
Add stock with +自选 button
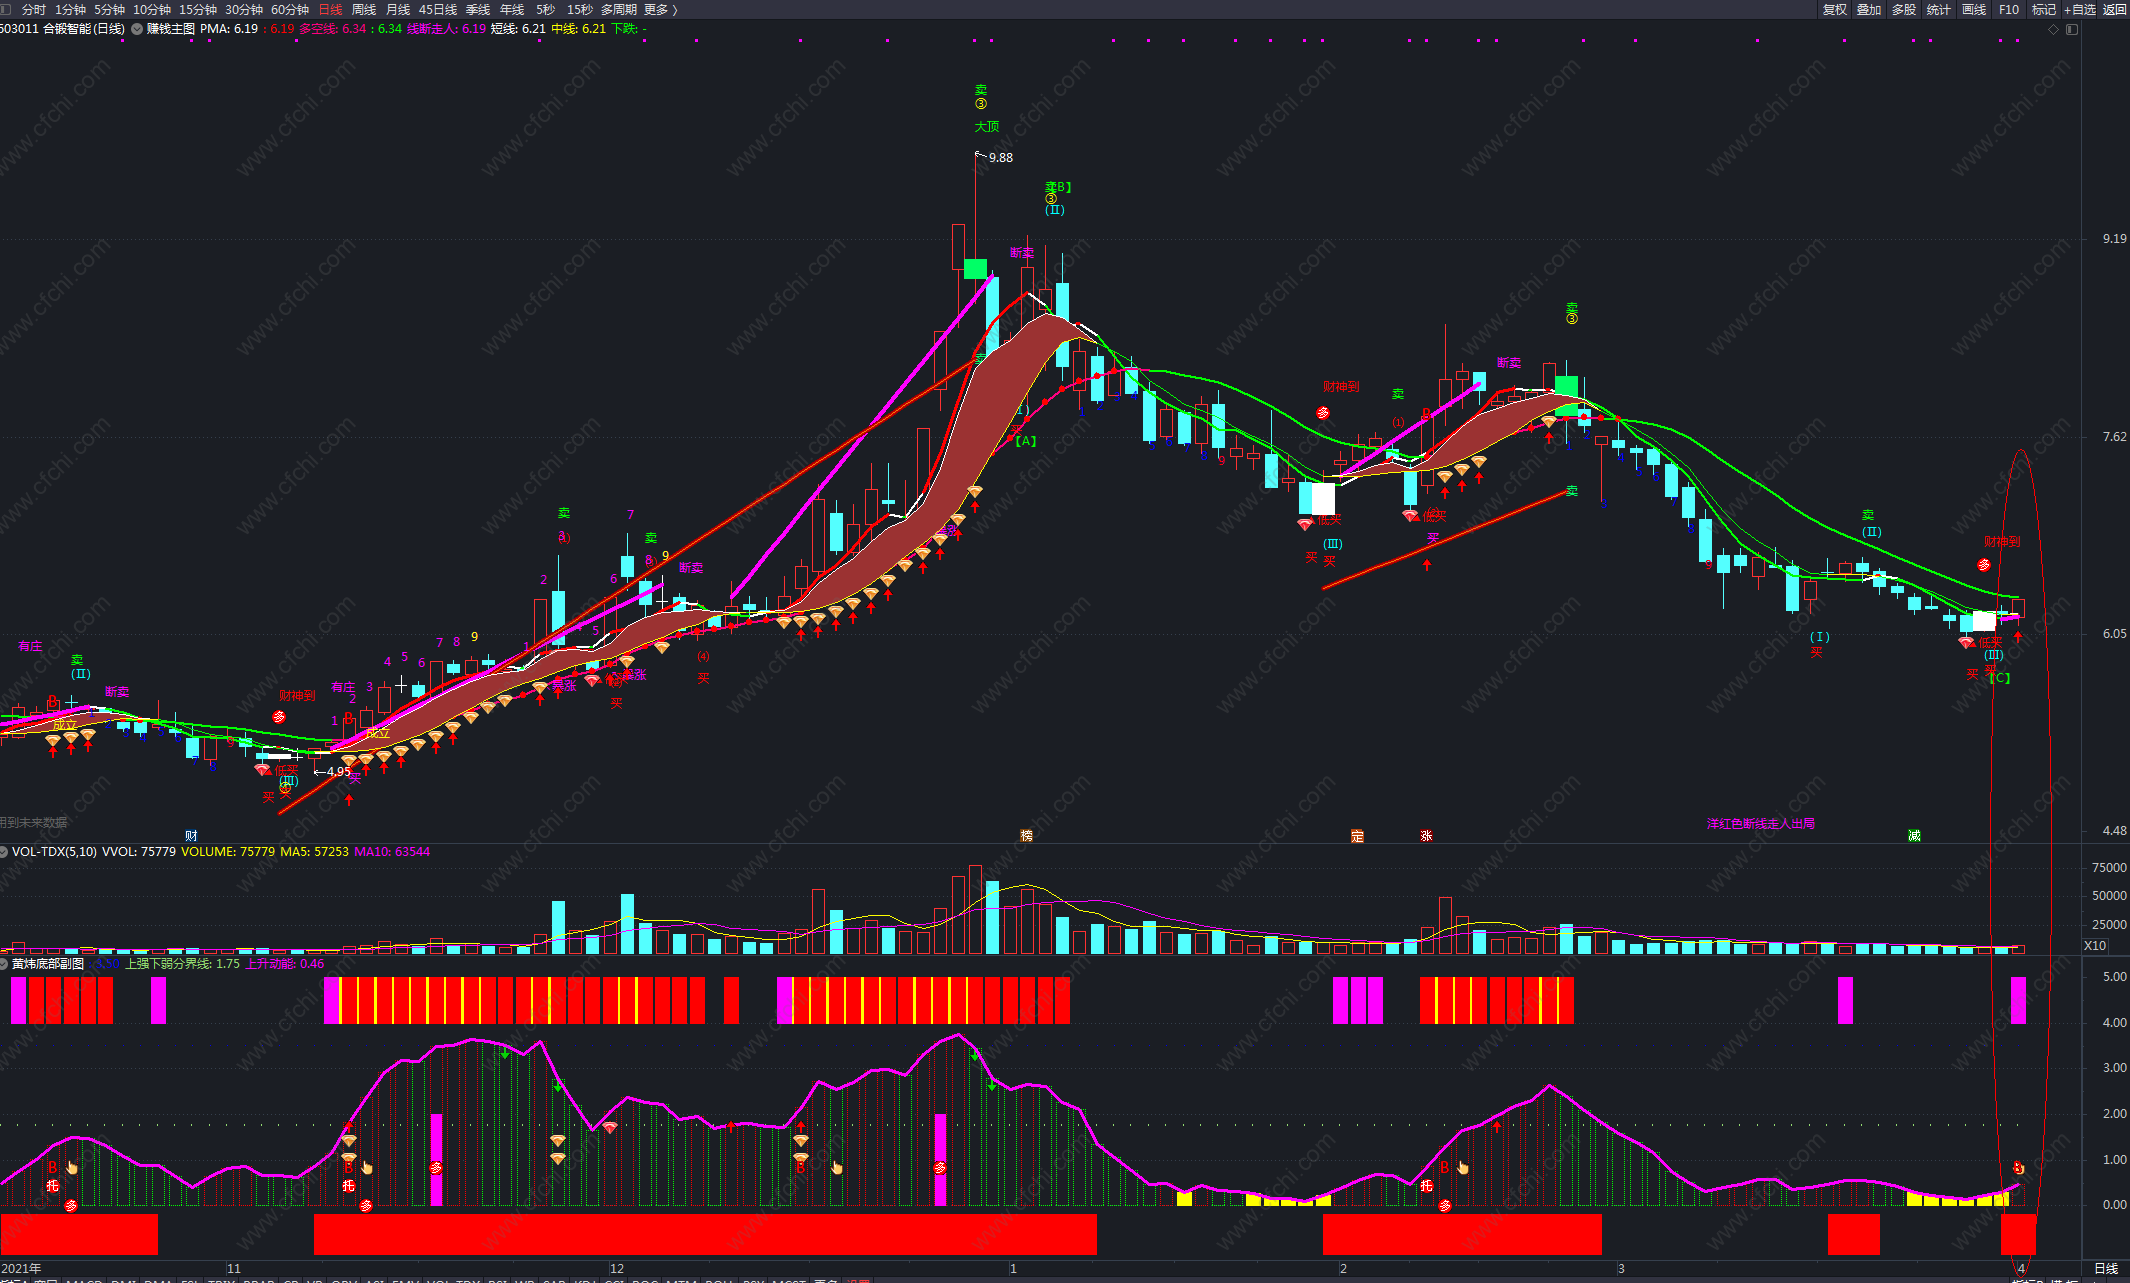coord(2079,9)
